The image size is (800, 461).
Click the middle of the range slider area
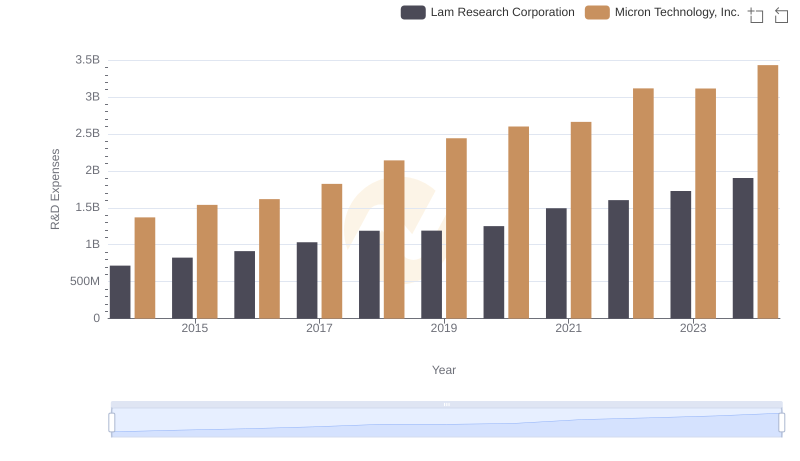click(446, 423)
